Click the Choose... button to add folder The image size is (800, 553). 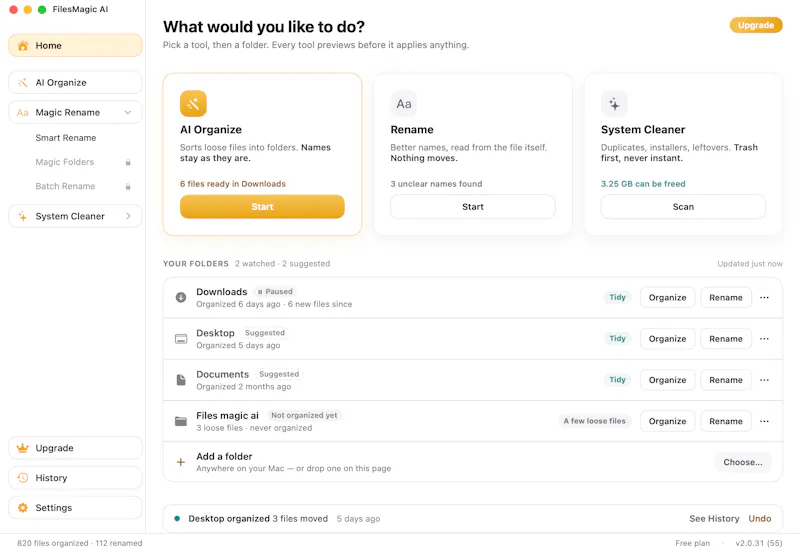click(743, 462)
